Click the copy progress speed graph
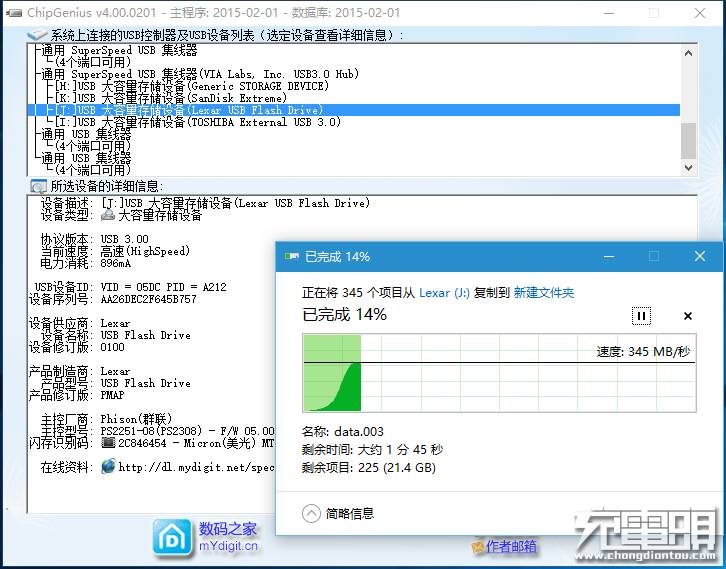The width and height of the screenshot is (726, 569). click(x=499, y=373)
